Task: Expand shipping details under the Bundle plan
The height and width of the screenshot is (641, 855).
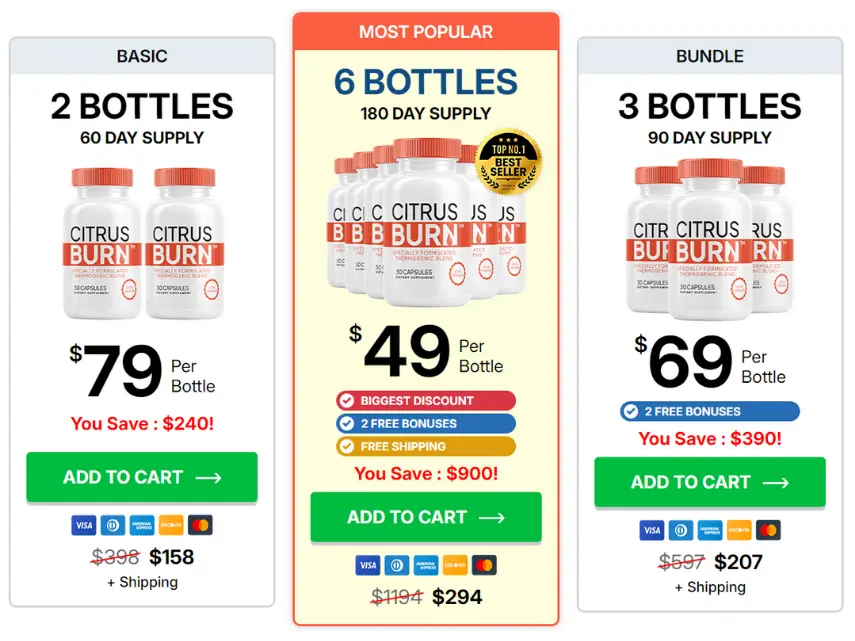Action: (x=710, y=587)
